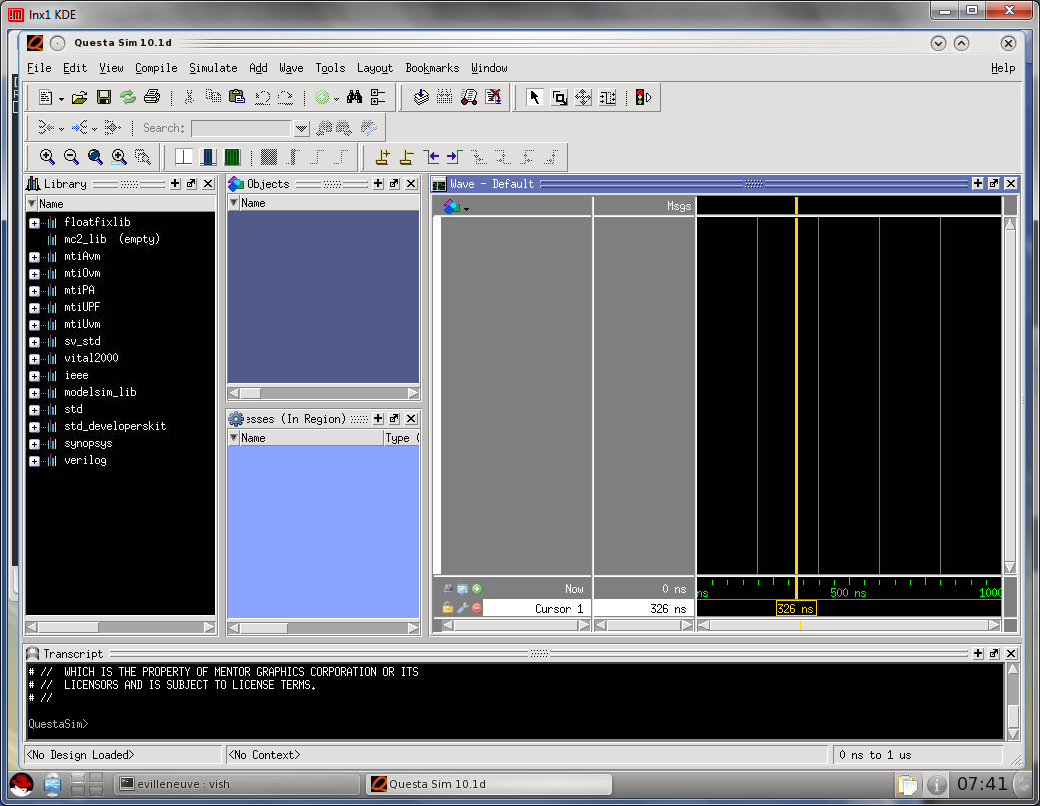Click the Search input field
Screen dimensions: 1040x806
tap(241, 128)
